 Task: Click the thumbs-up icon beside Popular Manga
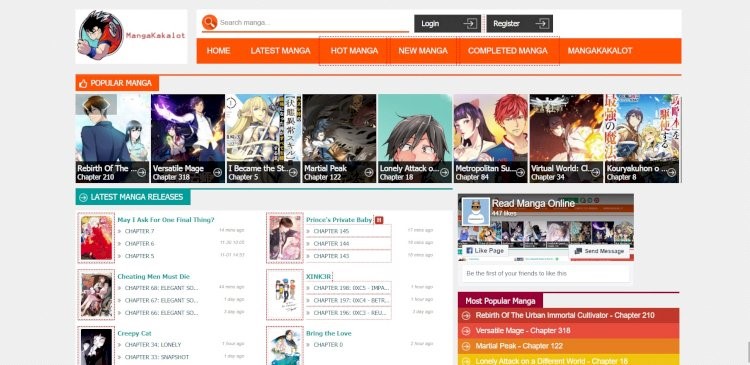coord(83,83)
